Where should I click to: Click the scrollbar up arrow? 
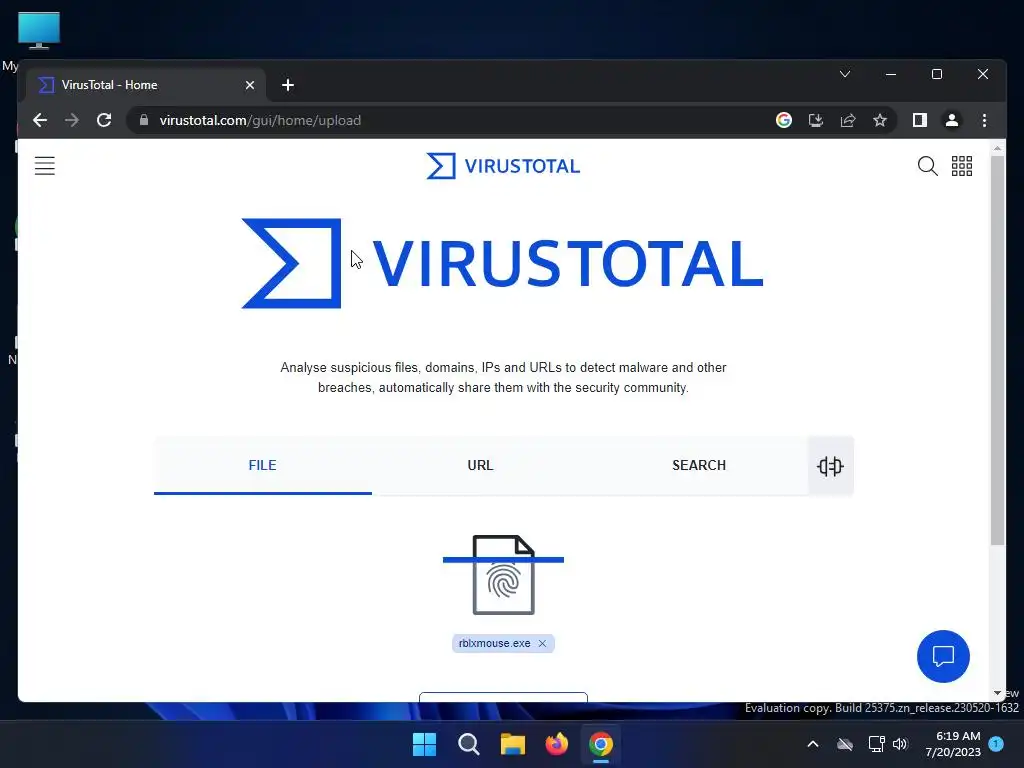997,149
